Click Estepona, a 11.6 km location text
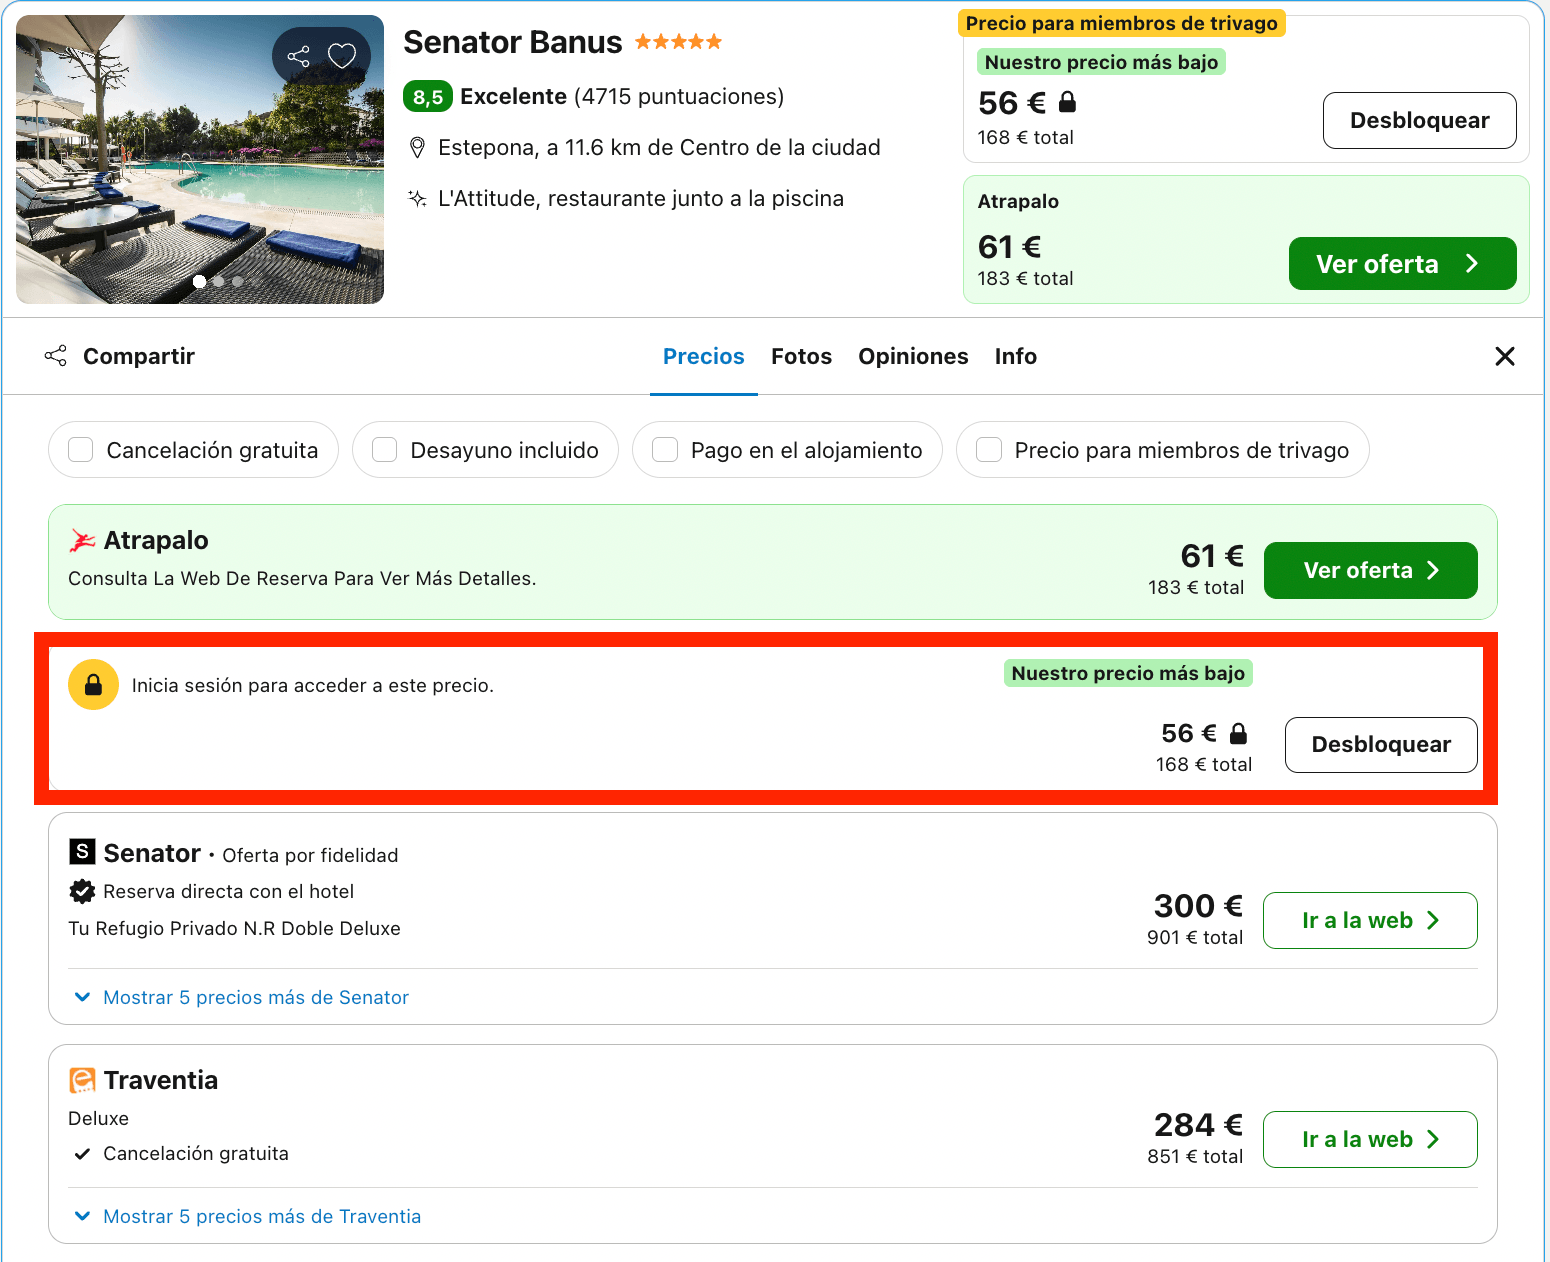Viewport: 1550px width, 1262px height. click(x=659, y=148)
